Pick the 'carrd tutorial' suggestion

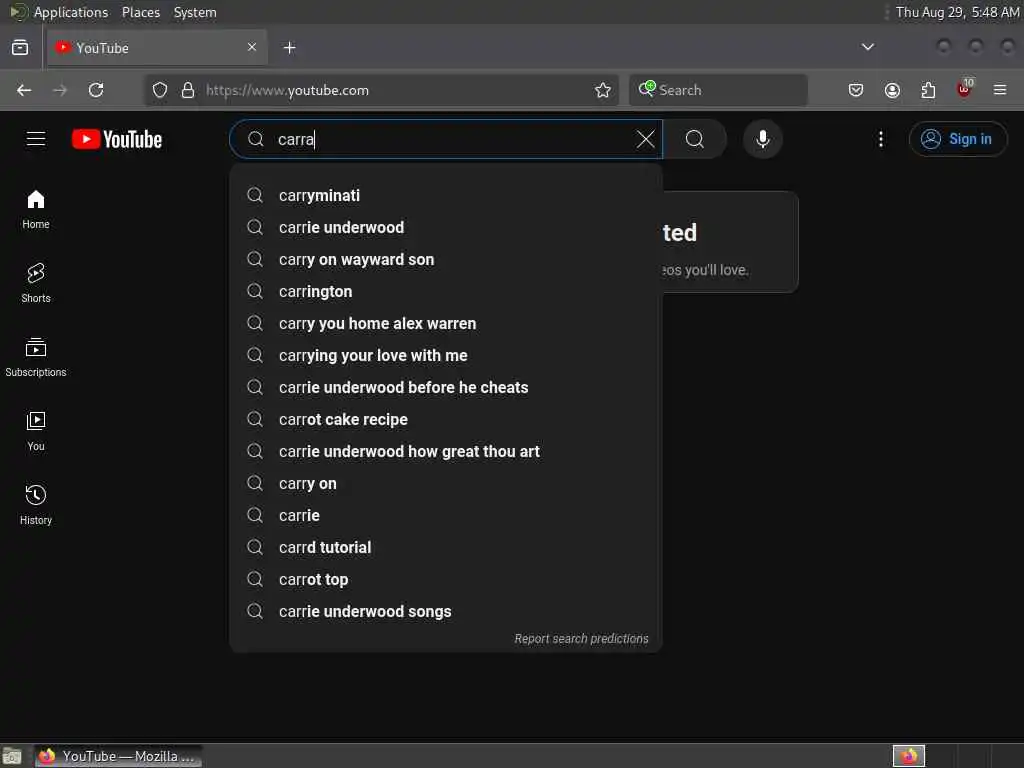pyautogui.click(x=446, y=547)
